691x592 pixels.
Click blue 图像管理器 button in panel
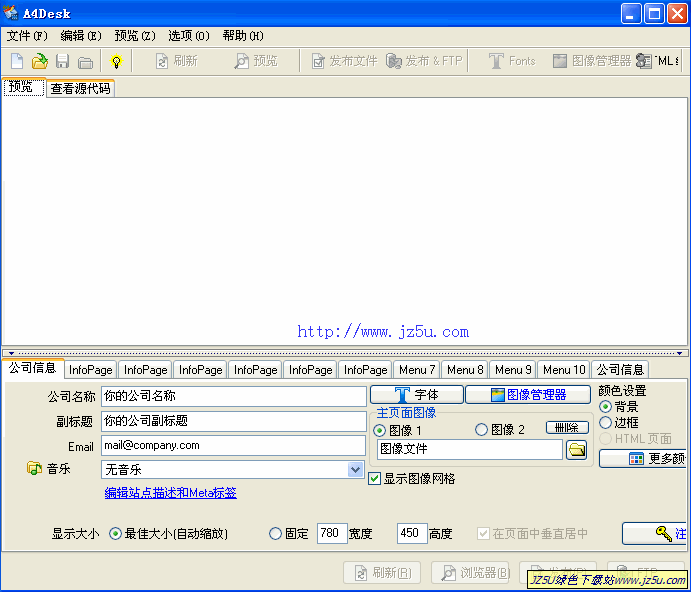click(x=528, y=395)
